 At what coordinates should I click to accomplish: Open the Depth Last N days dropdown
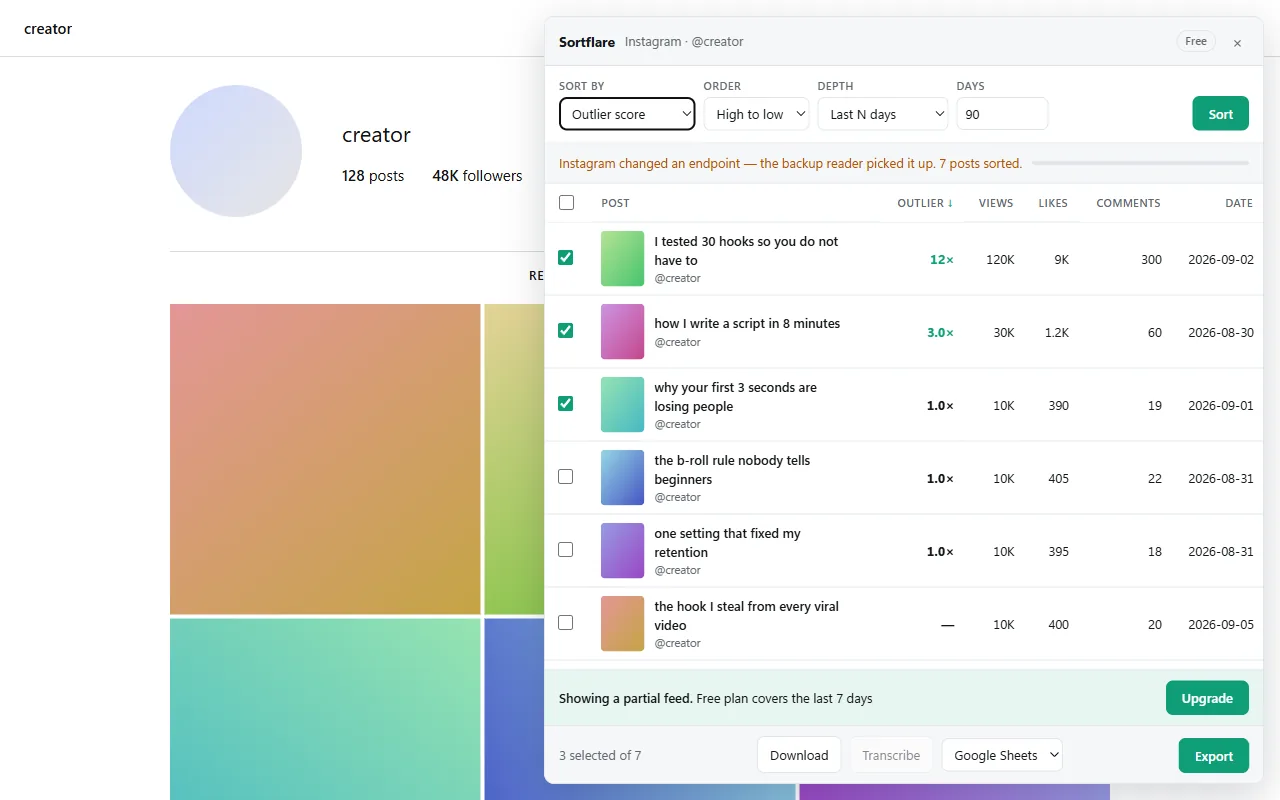[883, 114]
